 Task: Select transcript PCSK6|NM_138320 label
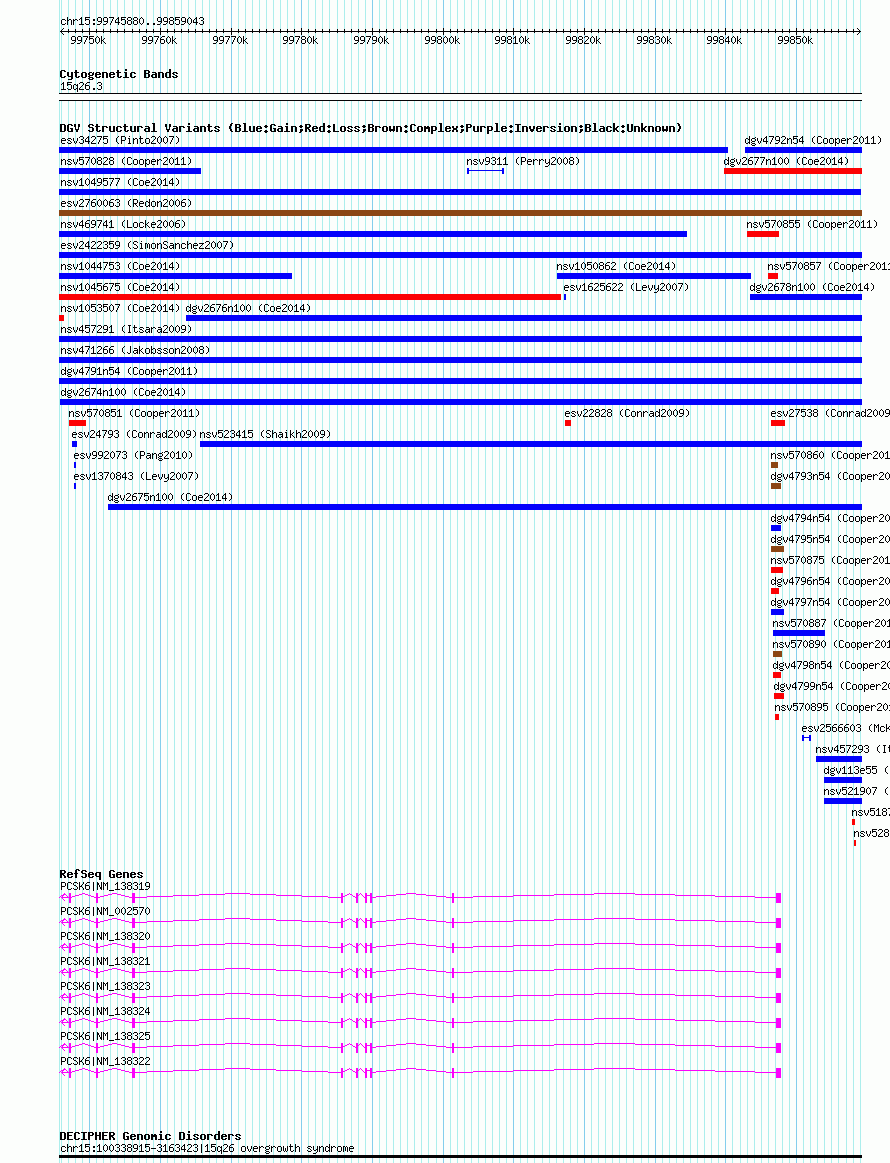click(105, 937)
